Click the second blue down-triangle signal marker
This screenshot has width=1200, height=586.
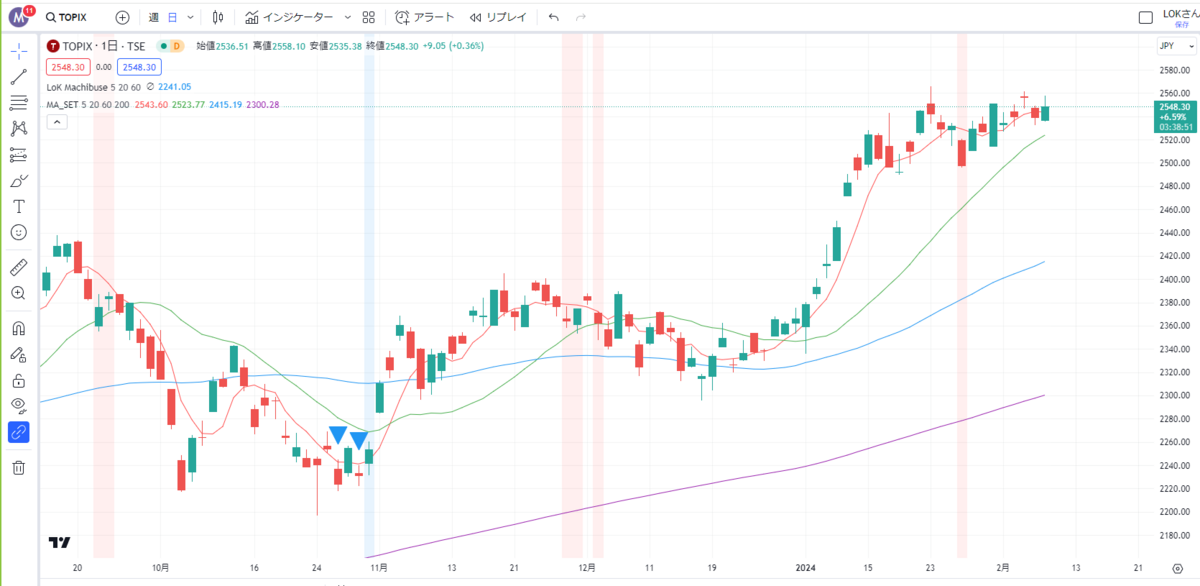point(359,440)
